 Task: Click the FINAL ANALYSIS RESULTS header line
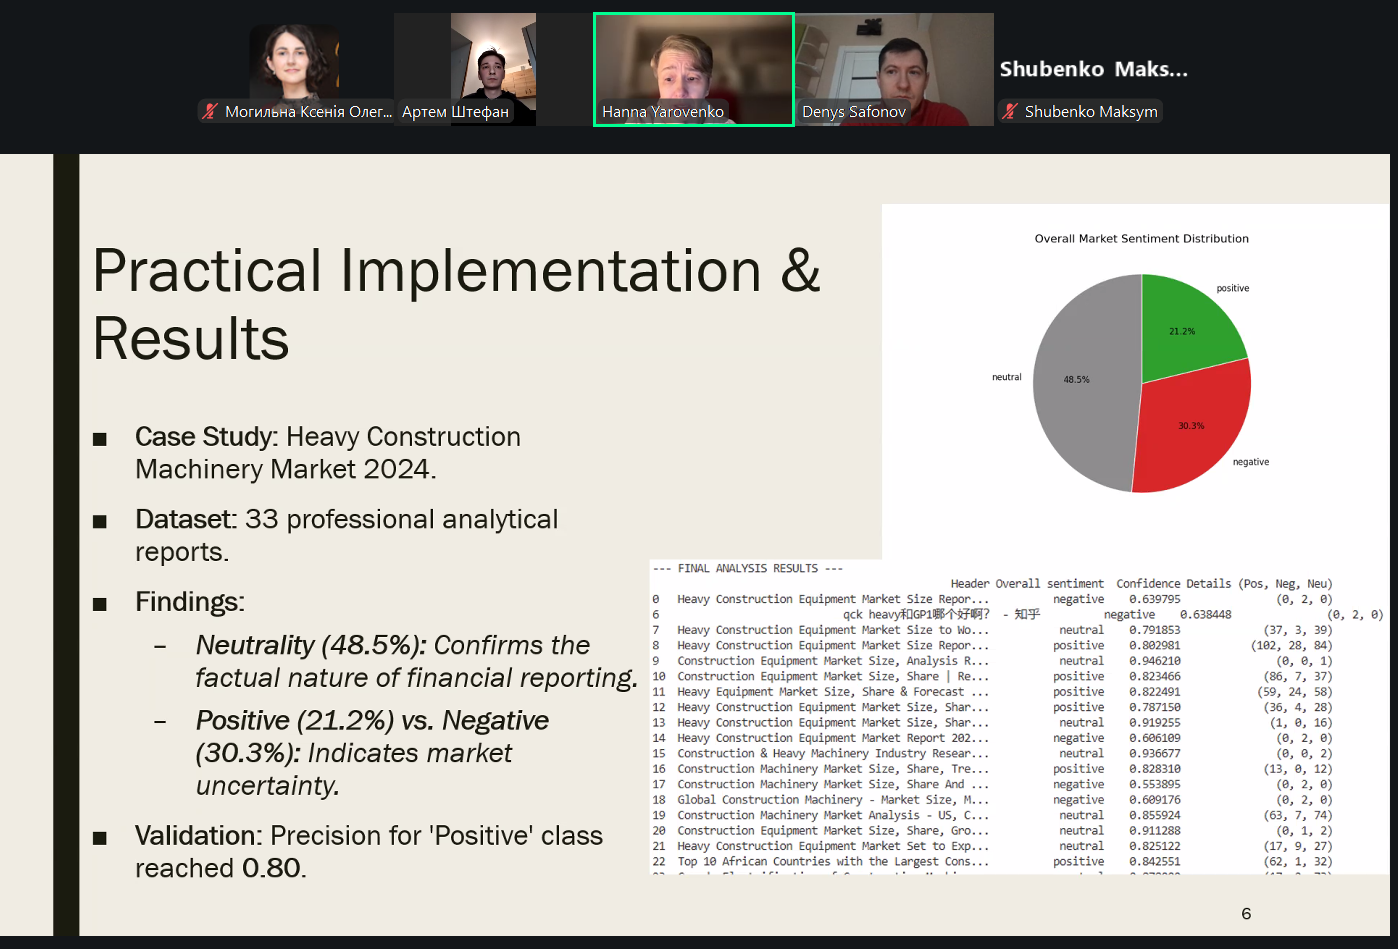(x=748, y=568)
